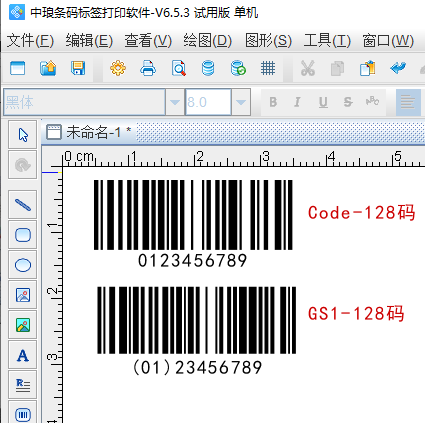The width and height of the screenshot is (425, 423).
Task: Select the Barcode drawing tool
Action: point(23,413)
